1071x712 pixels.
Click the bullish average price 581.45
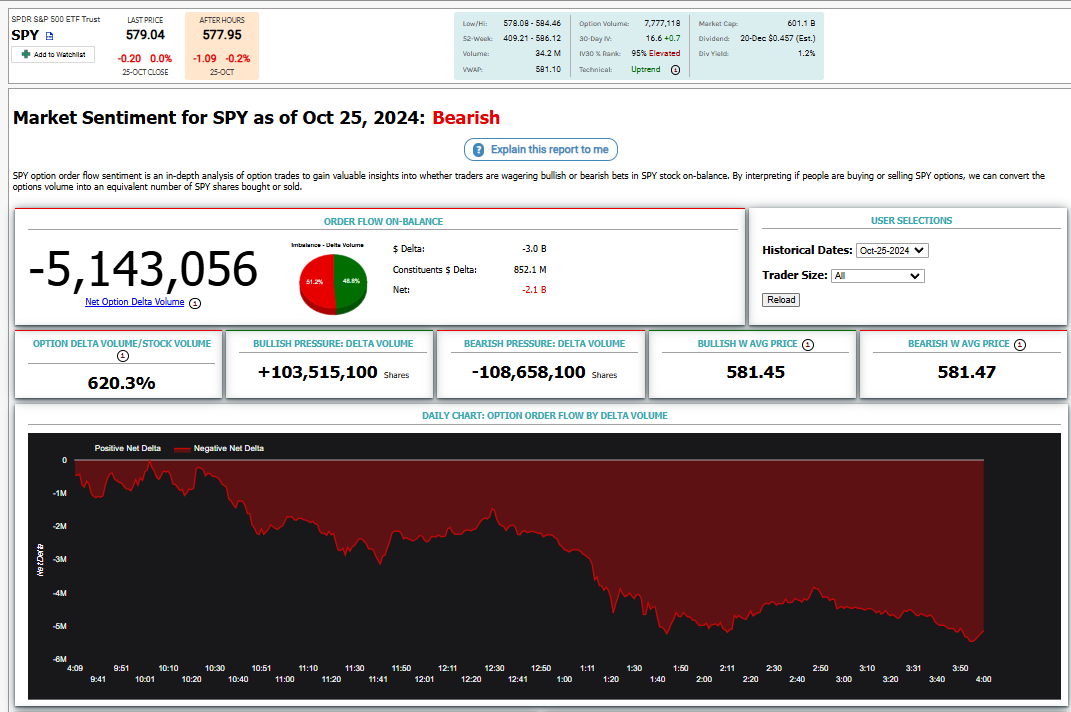755,372
